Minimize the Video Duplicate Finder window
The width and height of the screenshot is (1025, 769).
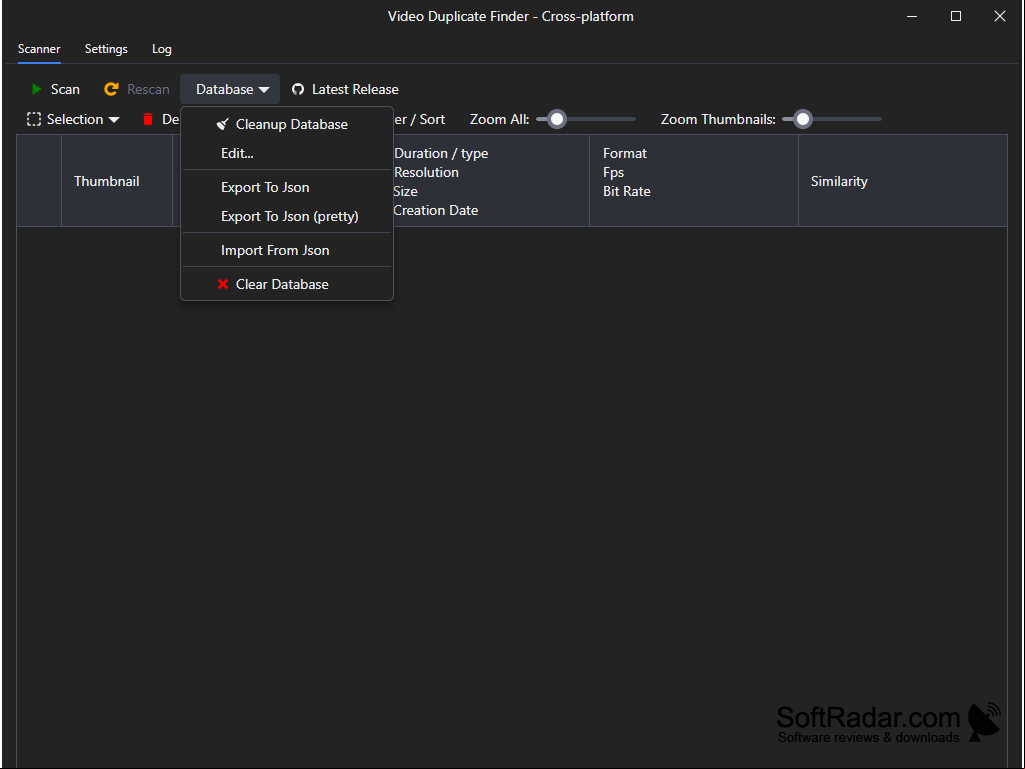tap(912, 16)
